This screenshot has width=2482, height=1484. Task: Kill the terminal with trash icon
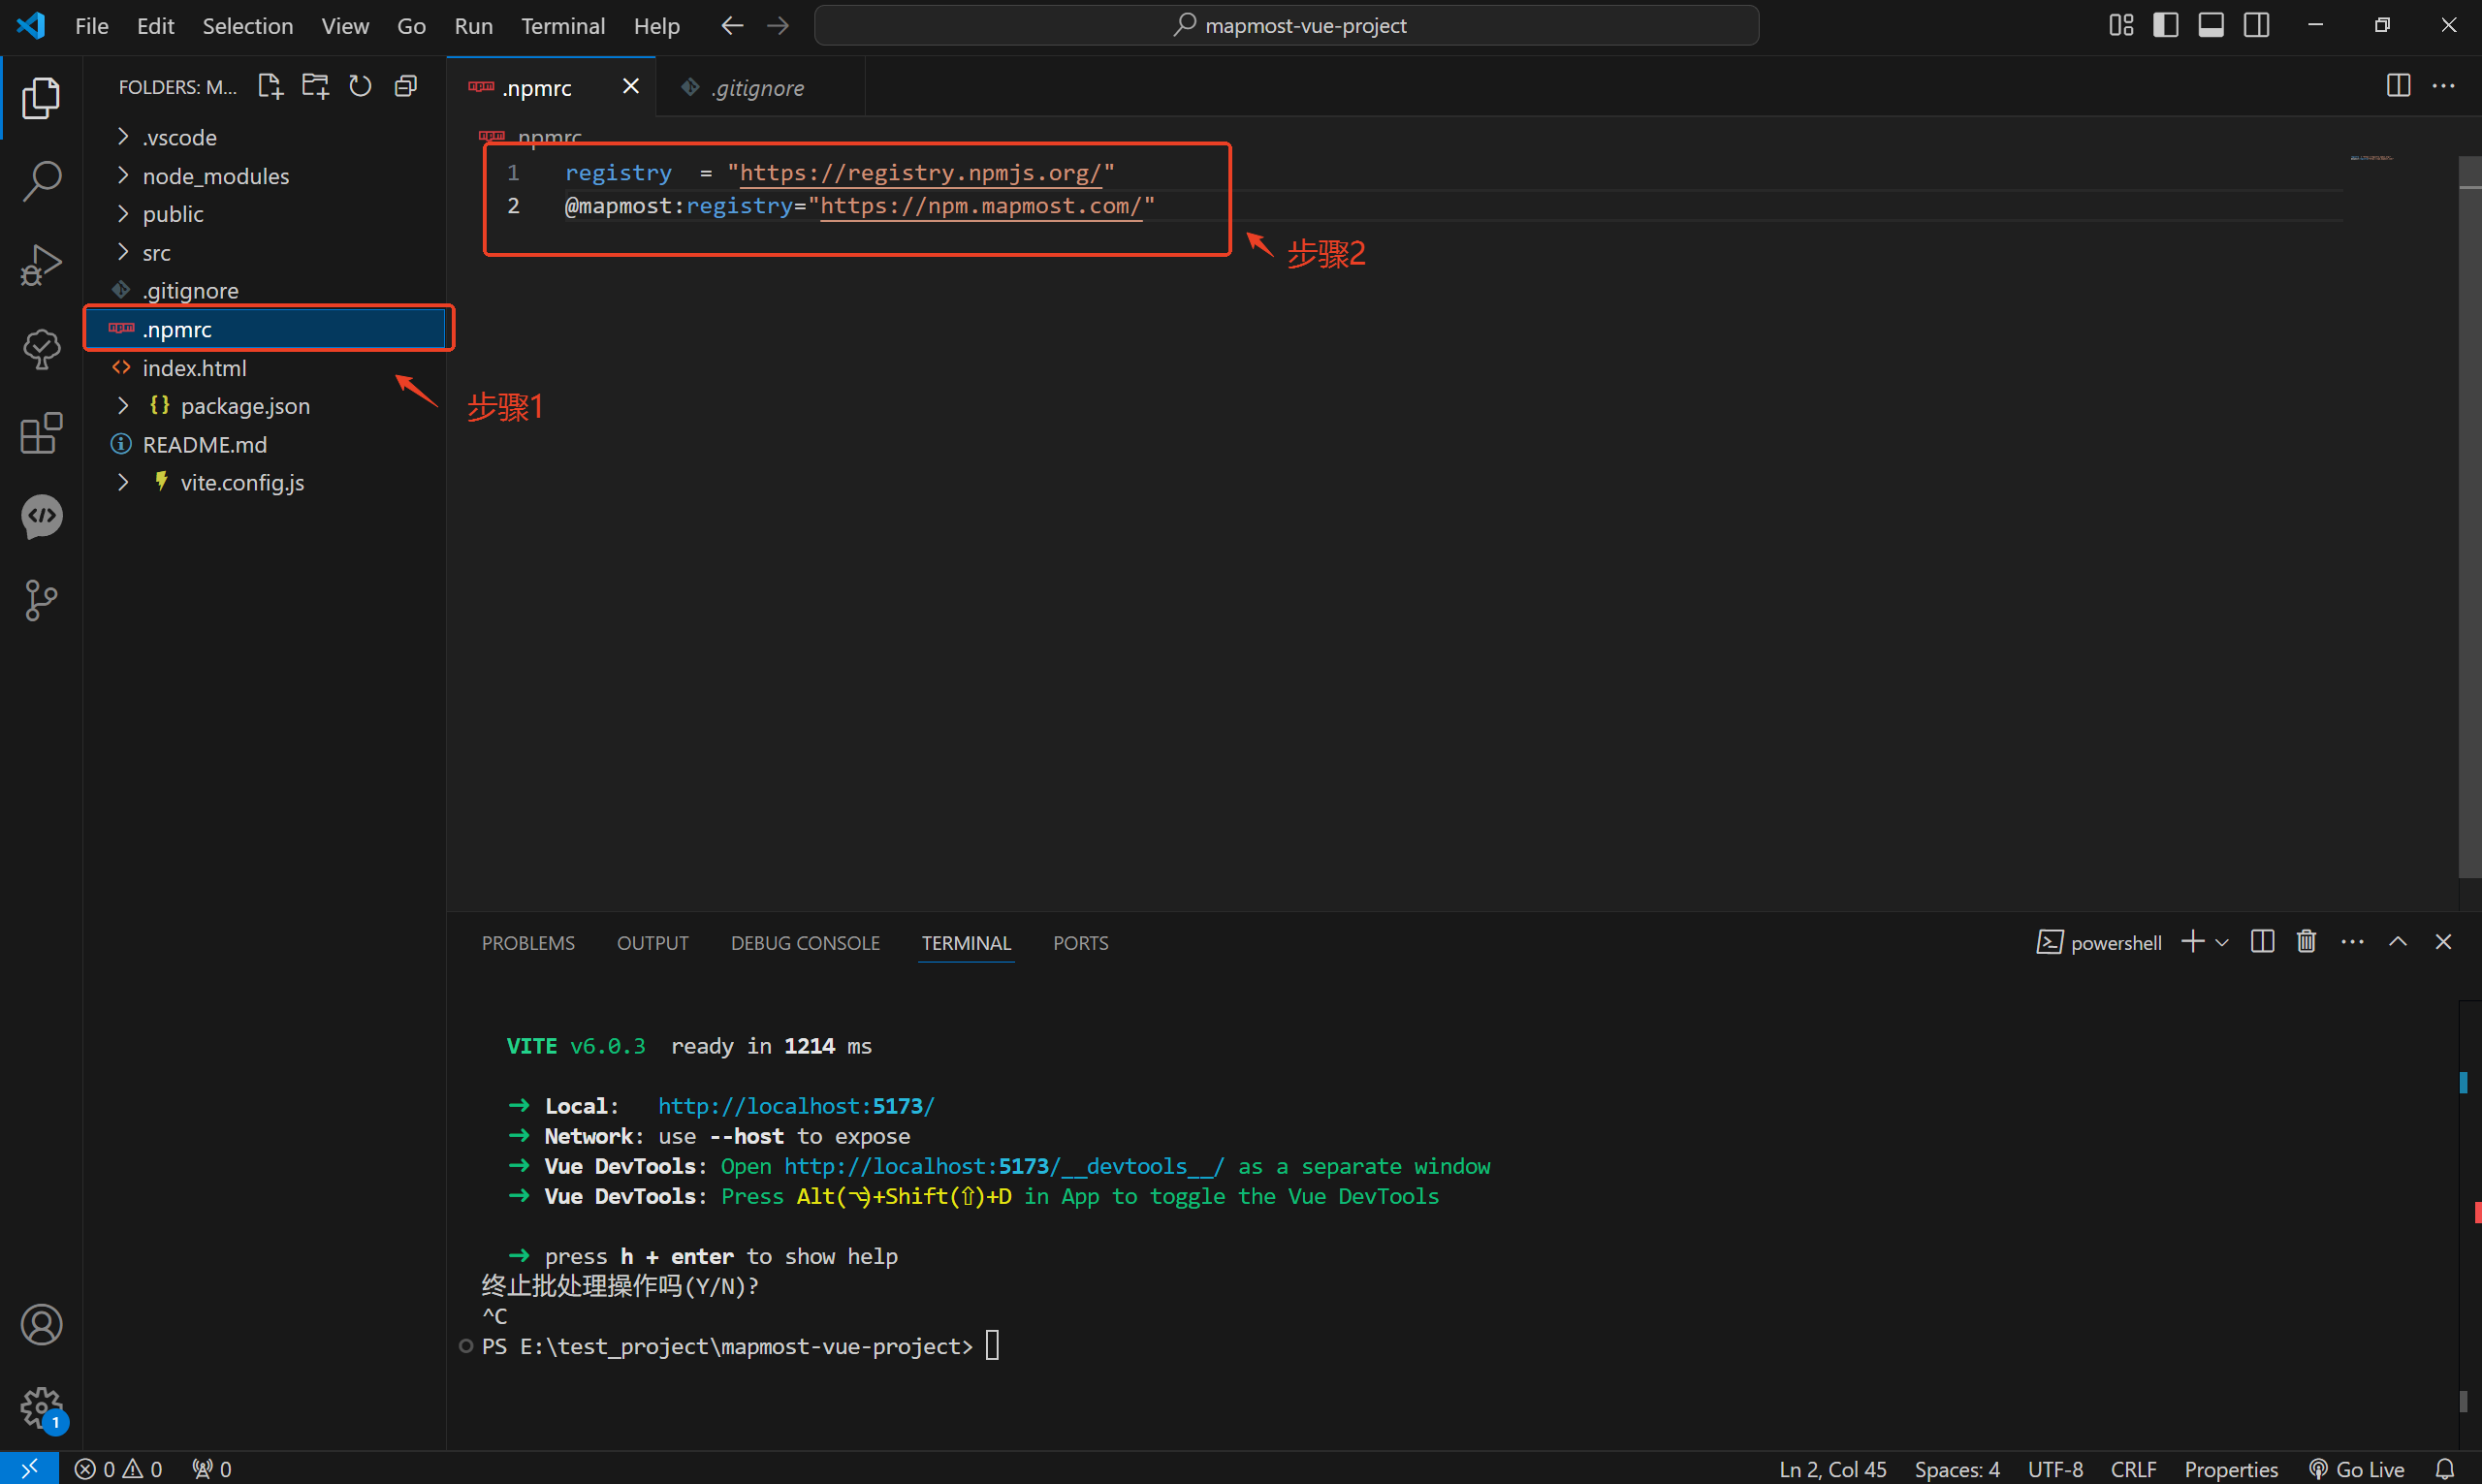2306,941
